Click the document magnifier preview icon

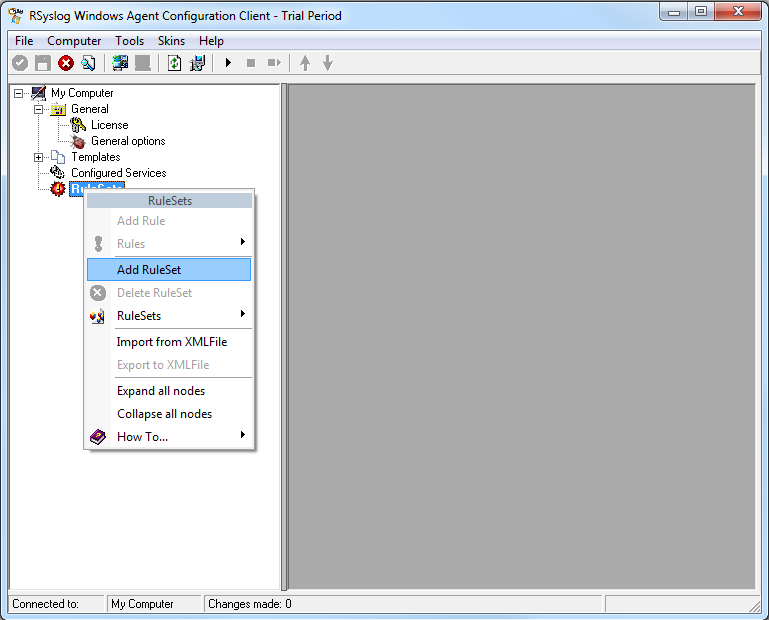click(88, 63)
